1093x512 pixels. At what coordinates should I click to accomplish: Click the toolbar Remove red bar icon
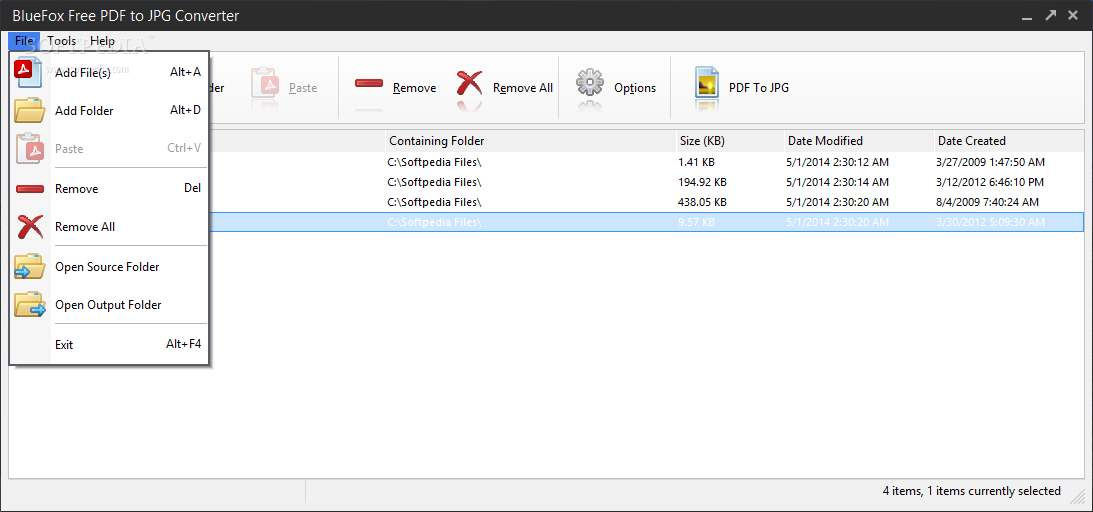click(x=369, y=83)
